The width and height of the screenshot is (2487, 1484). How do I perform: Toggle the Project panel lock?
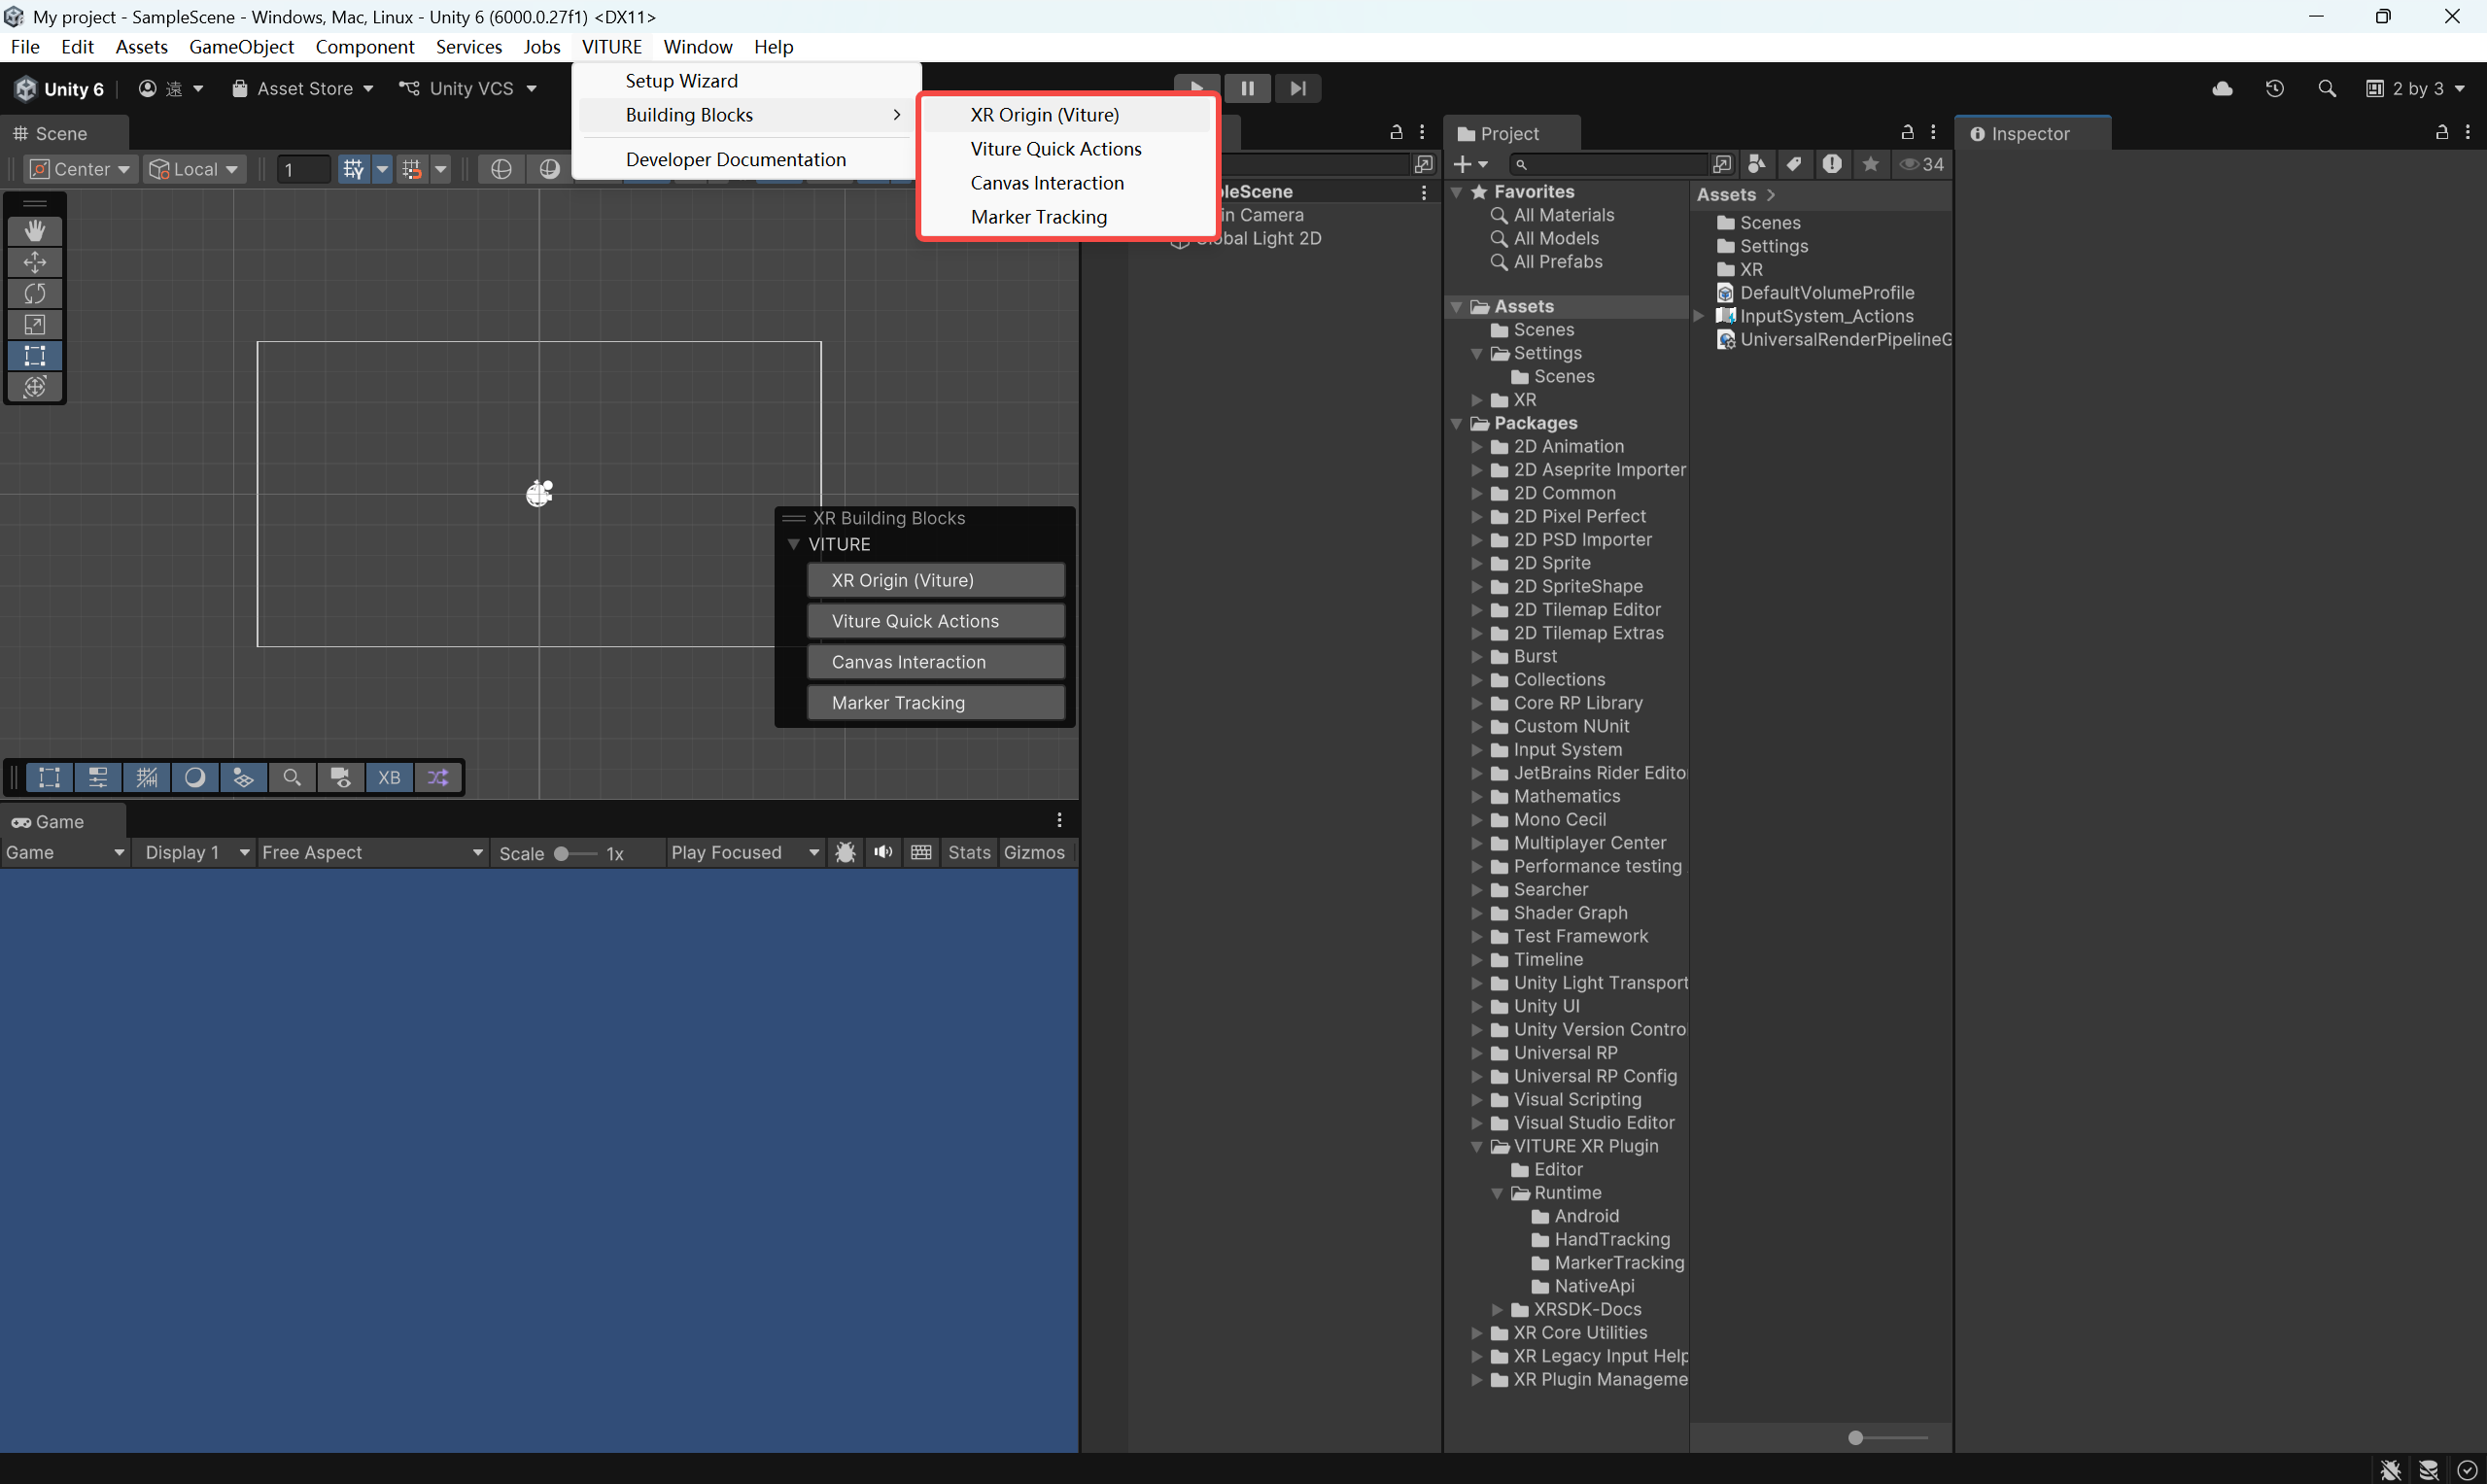(x=1907, y=132)
